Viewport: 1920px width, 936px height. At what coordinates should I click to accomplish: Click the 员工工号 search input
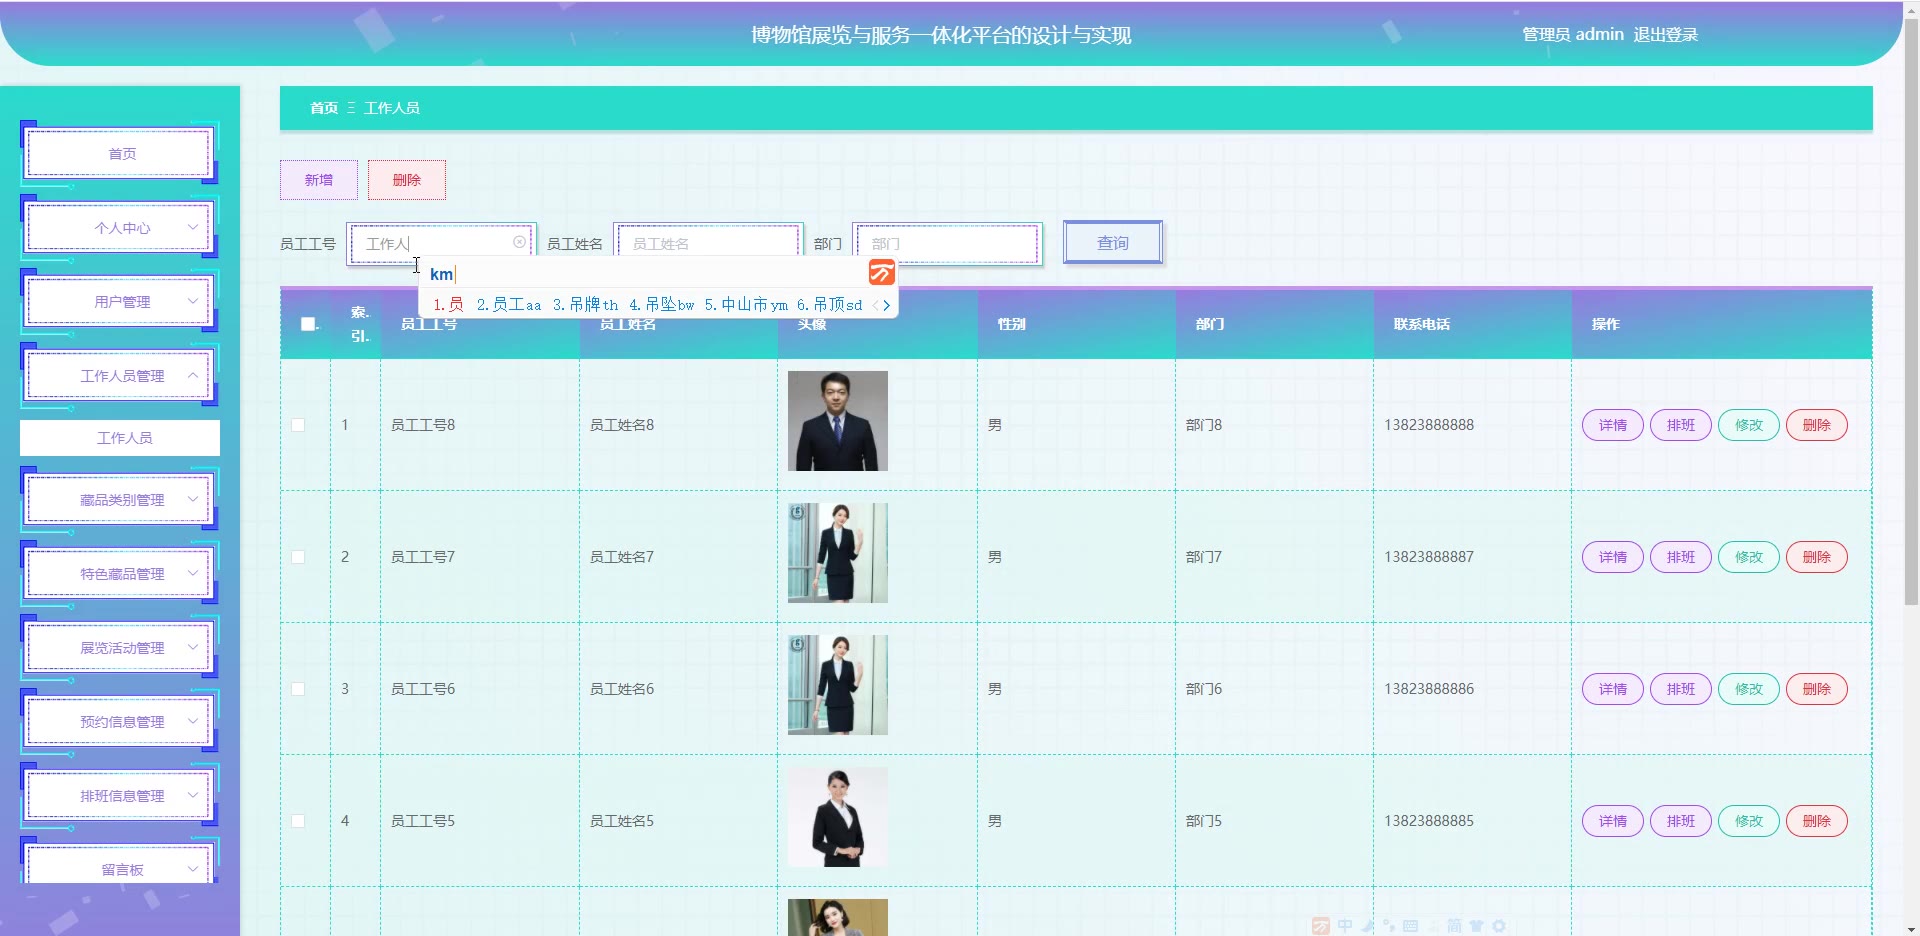(441, 243)
